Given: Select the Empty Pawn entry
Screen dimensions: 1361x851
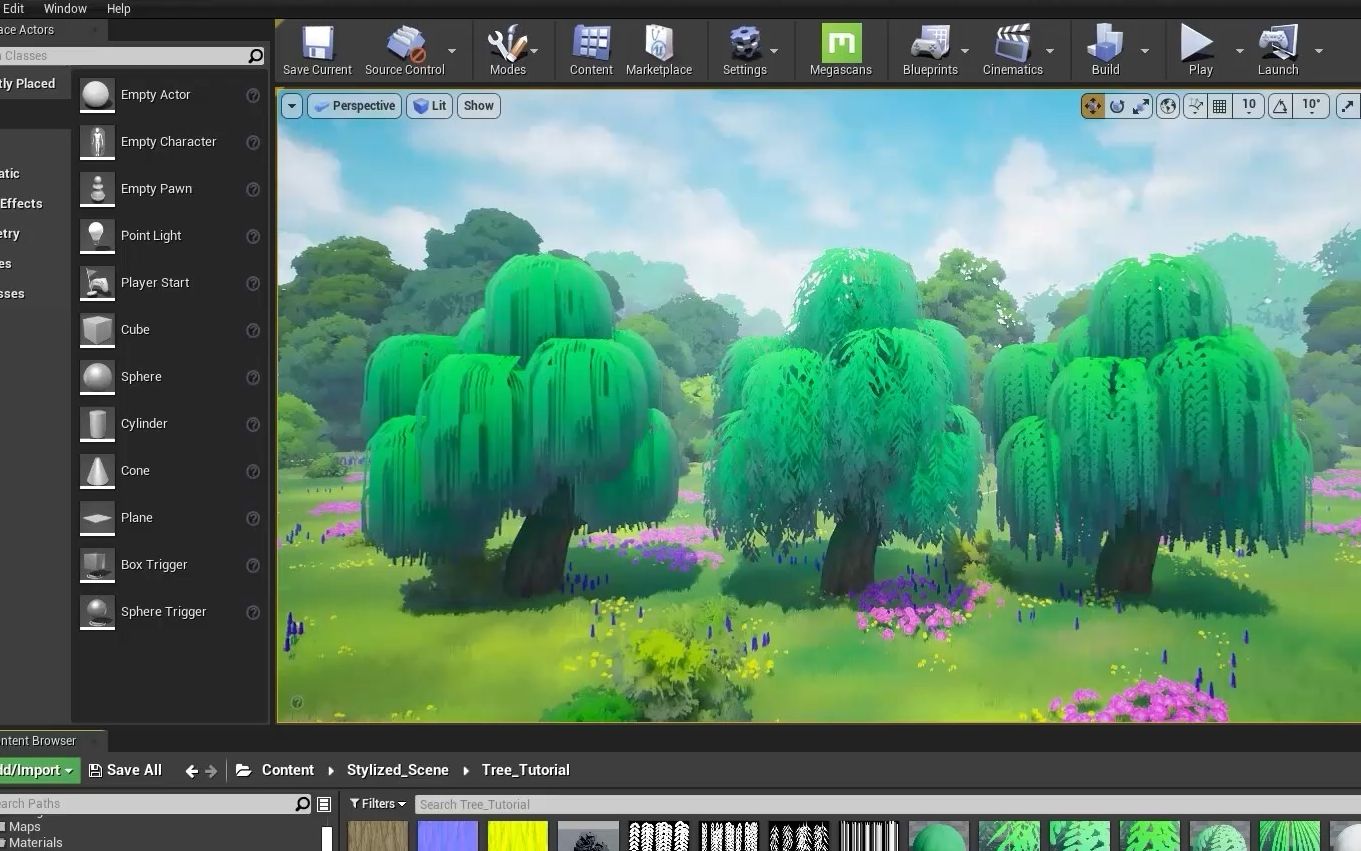Looking at the screenshot, I should (170, 189).
